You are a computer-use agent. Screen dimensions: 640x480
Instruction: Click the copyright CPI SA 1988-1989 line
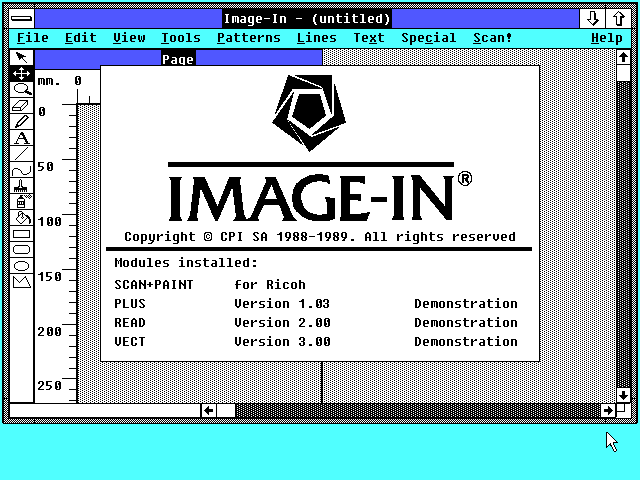(x=320, y=237)
